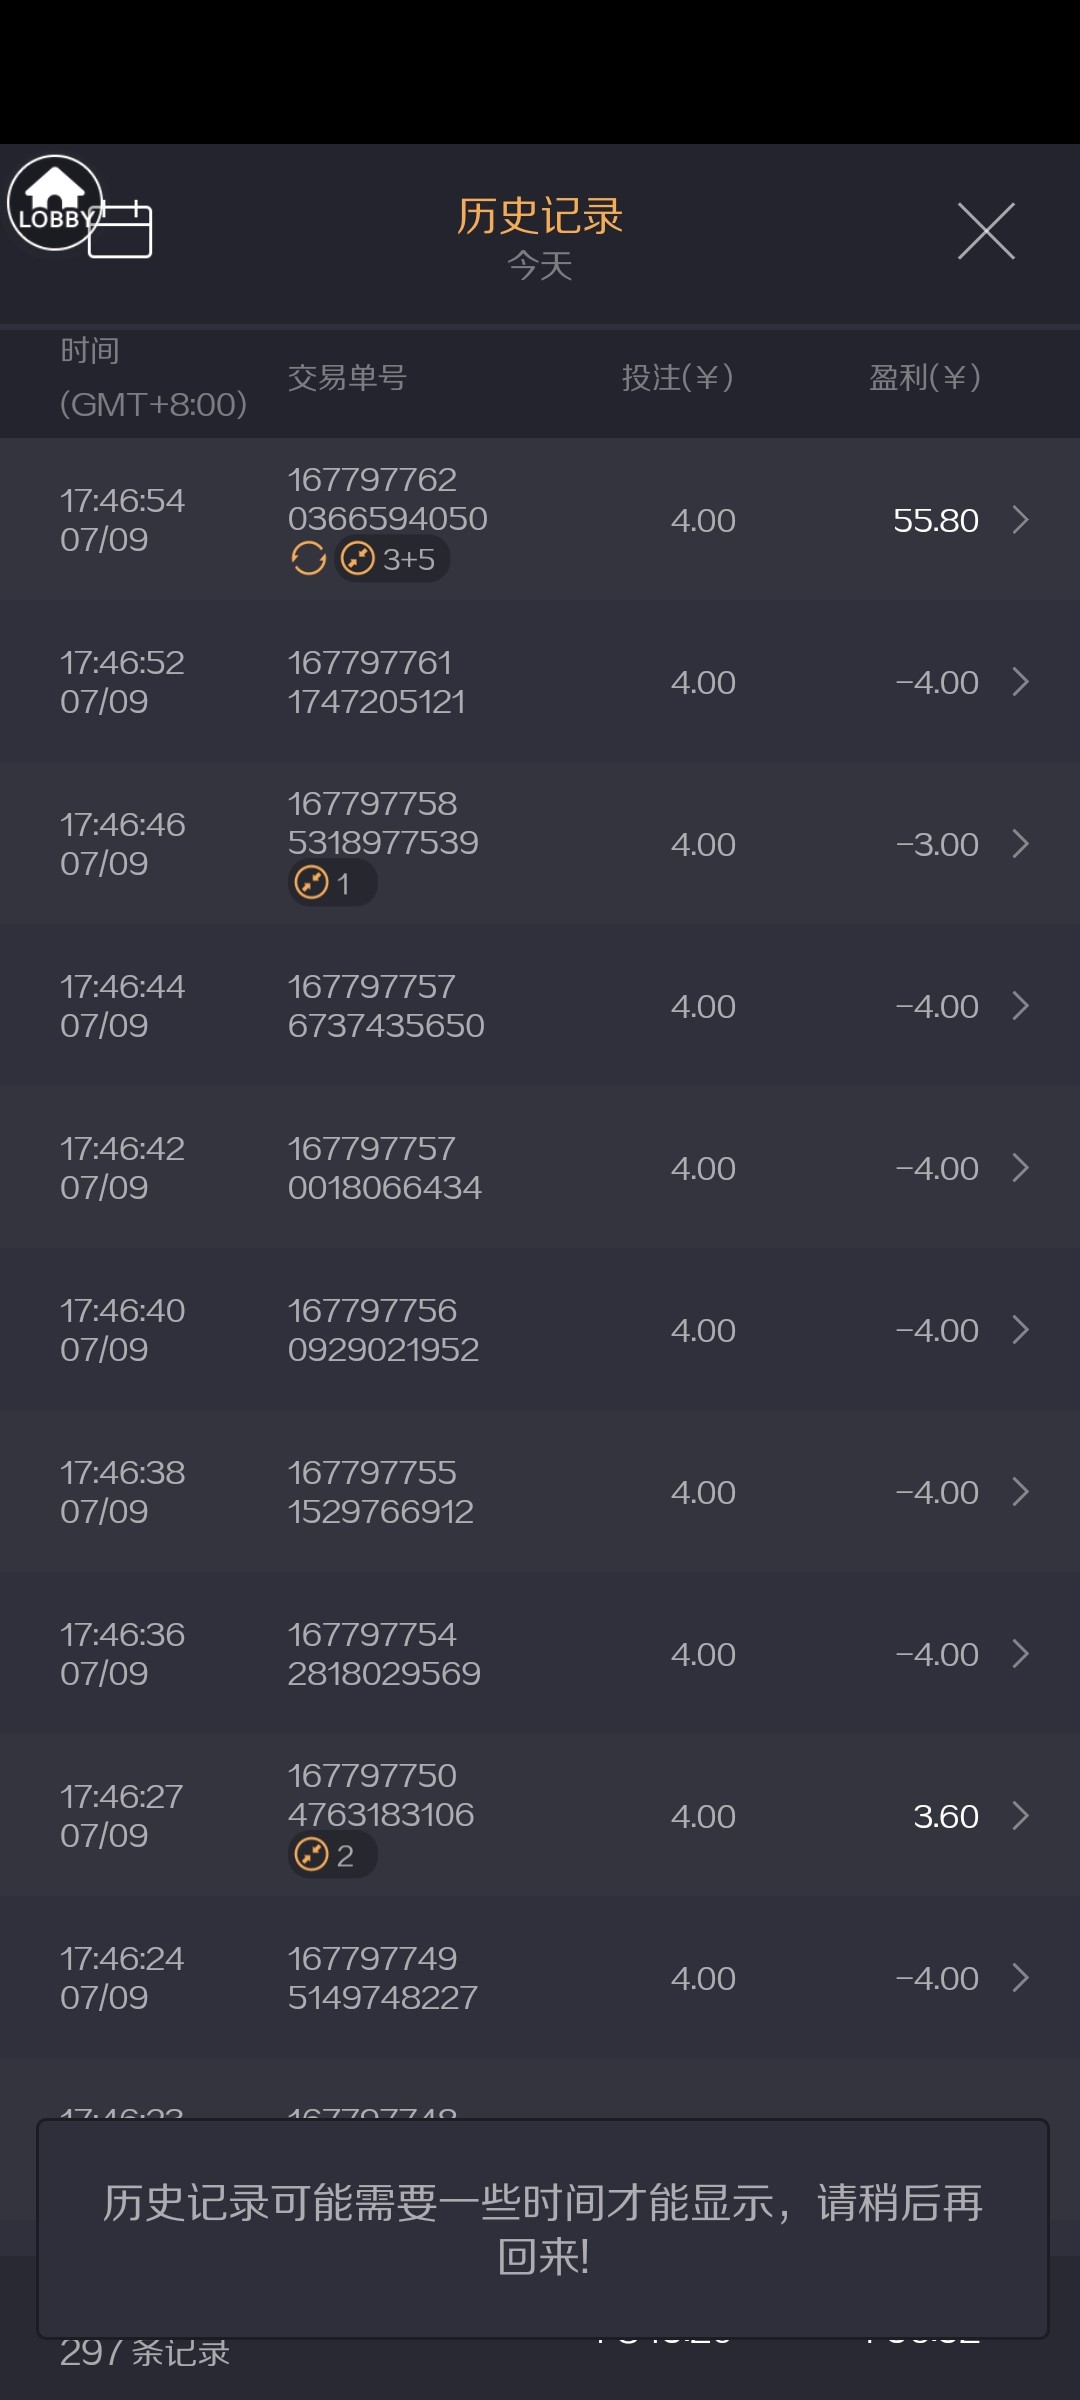Click the 历史记录 title
1080x2400 pixels.
point(540,216)
